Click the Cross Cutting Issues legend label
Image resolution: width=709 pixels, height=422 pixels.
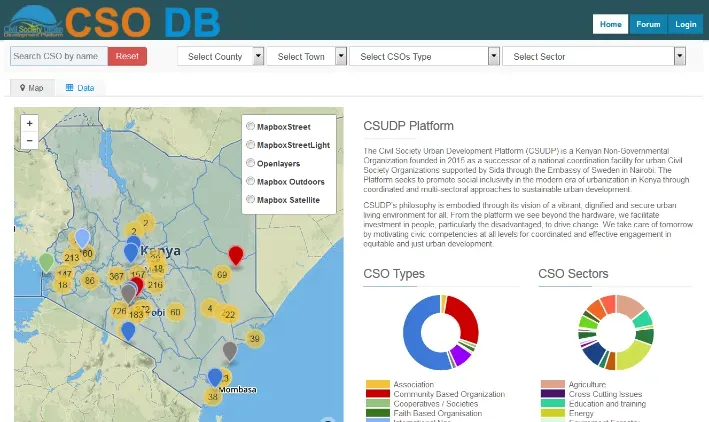click(x=605, y=394)
